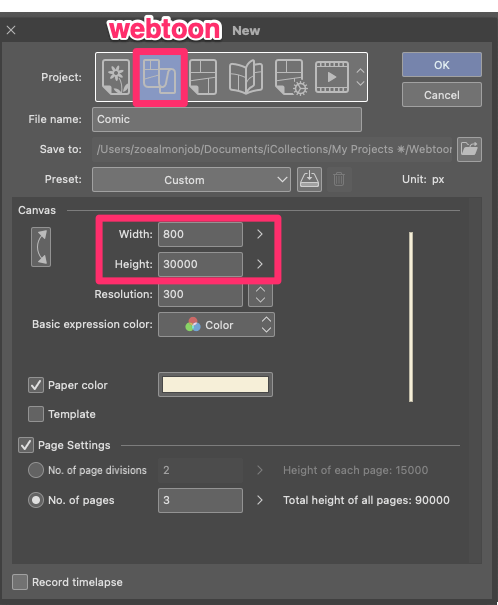Select No. of page divisions option

(36, 470)
